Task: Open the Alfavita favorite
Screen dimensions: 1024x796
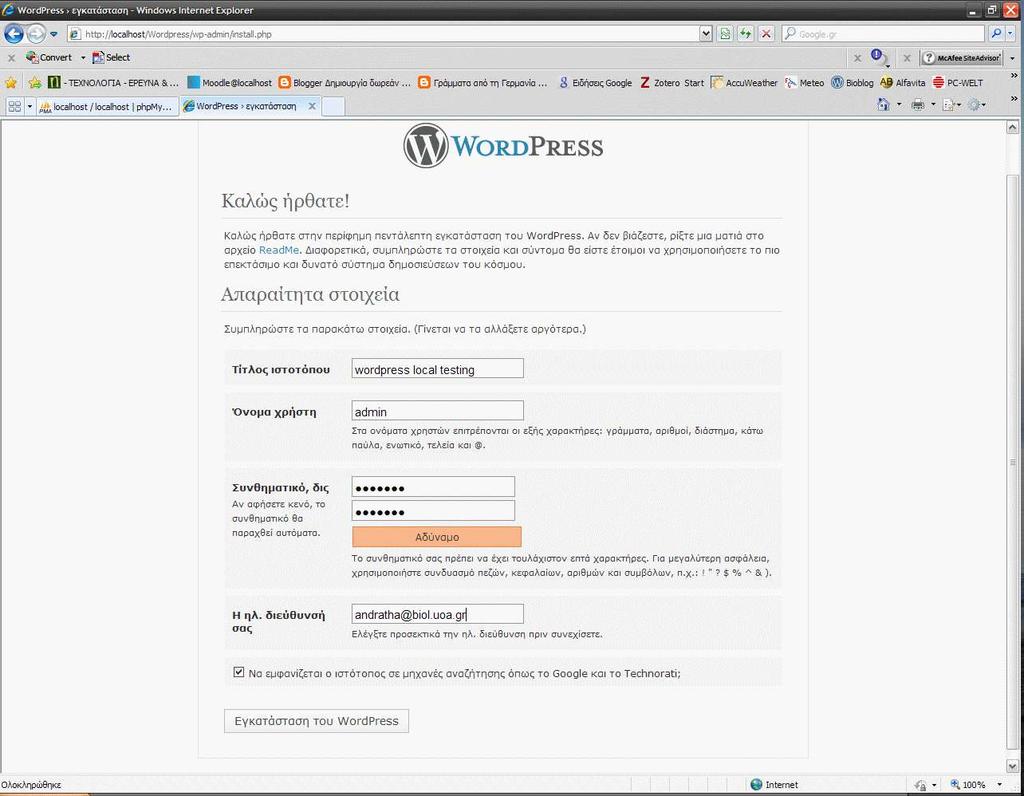Action: click(903, 83)
